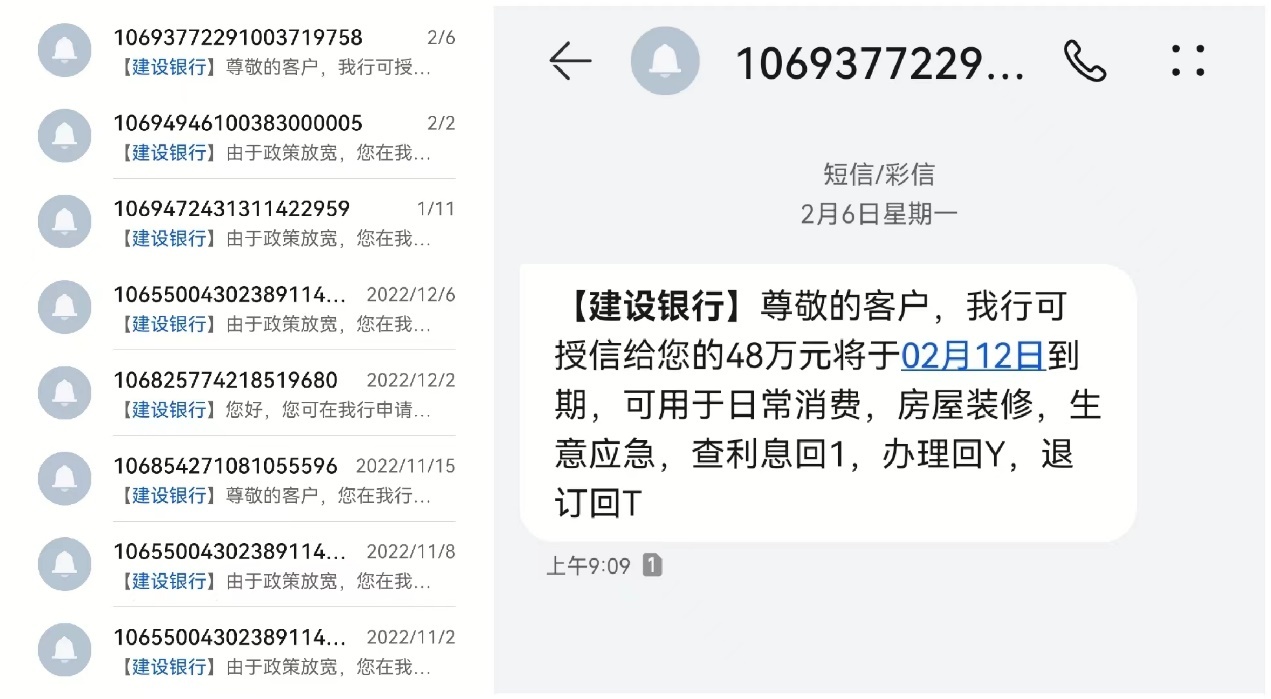The image size is (1271, 699).
Task: Open the 02月12日 date link in message
Action: 973,356
